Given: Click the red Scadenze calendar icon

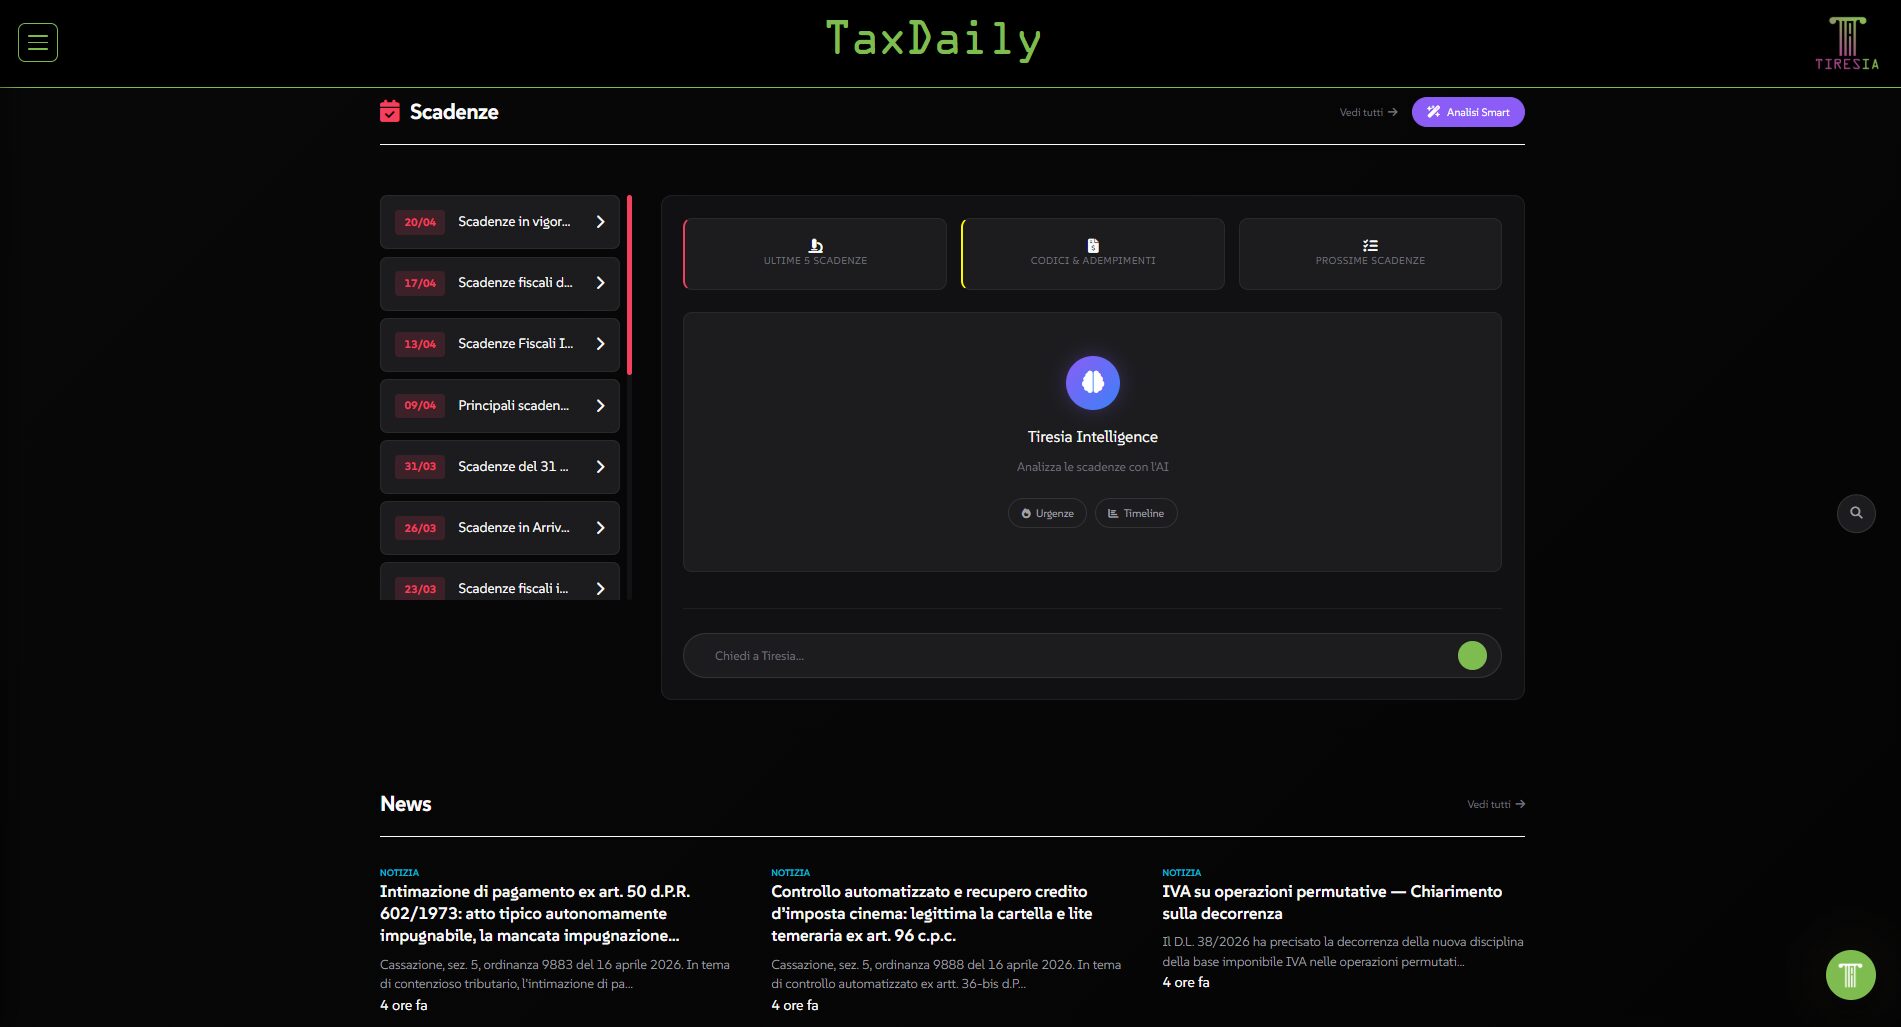Looking at the screenshot, I should pyautogui.click(x=390, y=112).
